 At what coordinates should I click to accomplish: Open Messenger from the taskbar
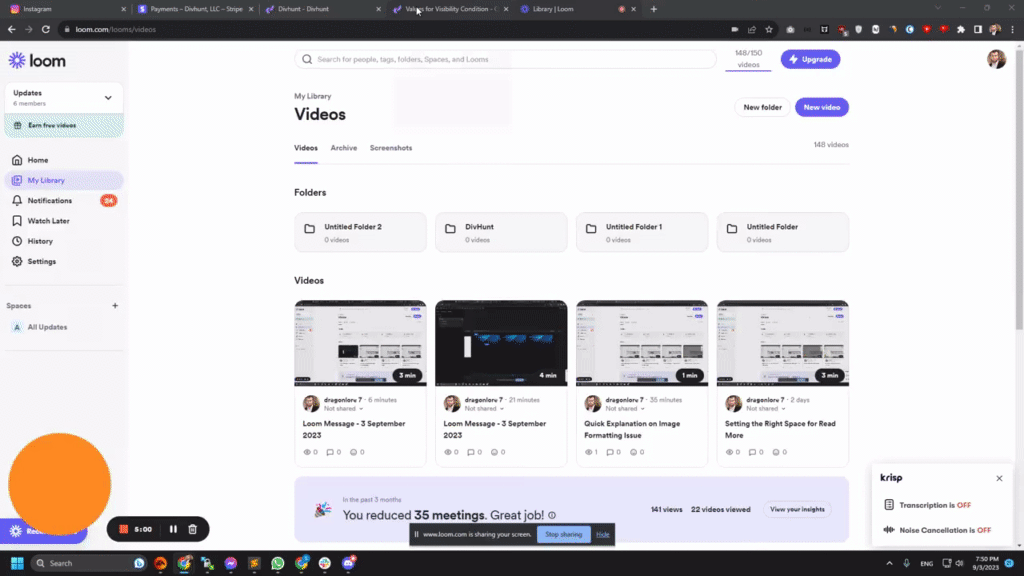click(x=231, y=563)
